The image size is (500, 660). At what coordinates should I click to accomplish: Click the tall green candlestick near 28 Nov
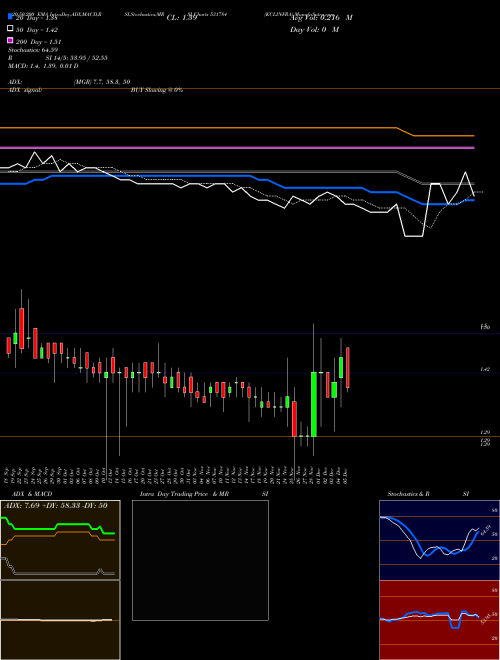[x=314, y=404]
